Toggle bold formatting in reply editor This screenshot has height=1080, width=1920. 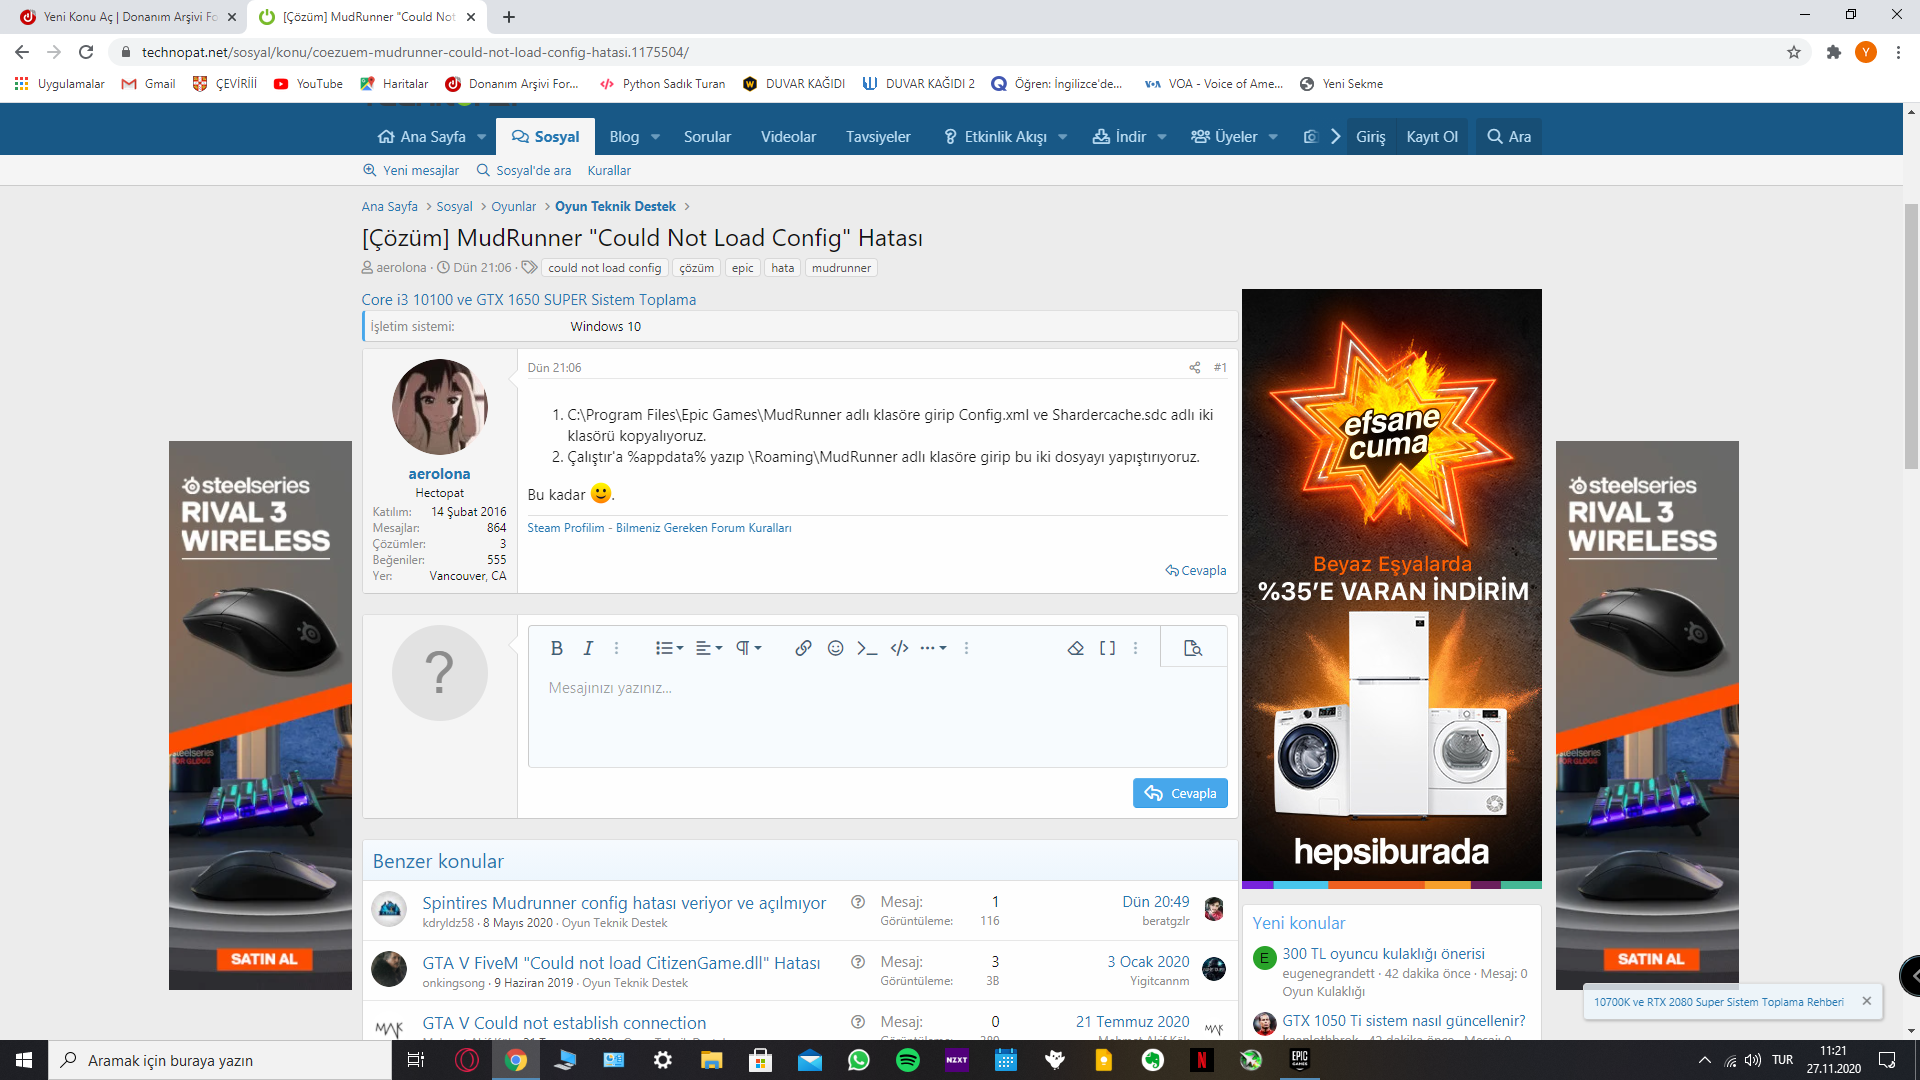[557, 648]
